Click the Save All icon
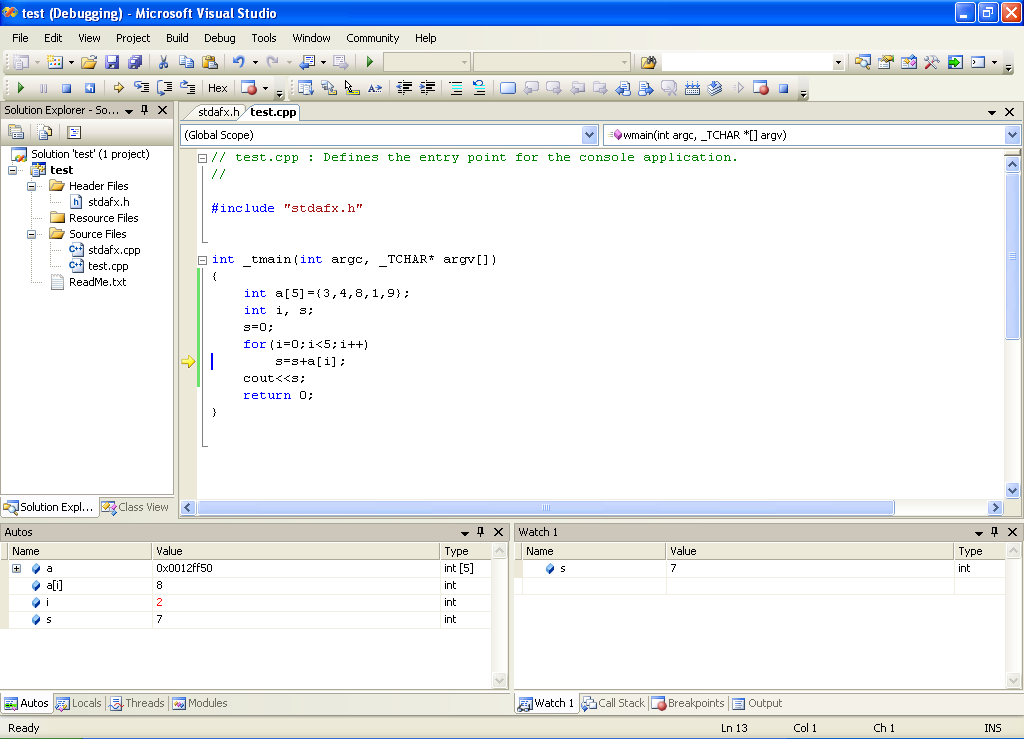The height and width of the screenshot is (739, 1024). tap(135, 62)
